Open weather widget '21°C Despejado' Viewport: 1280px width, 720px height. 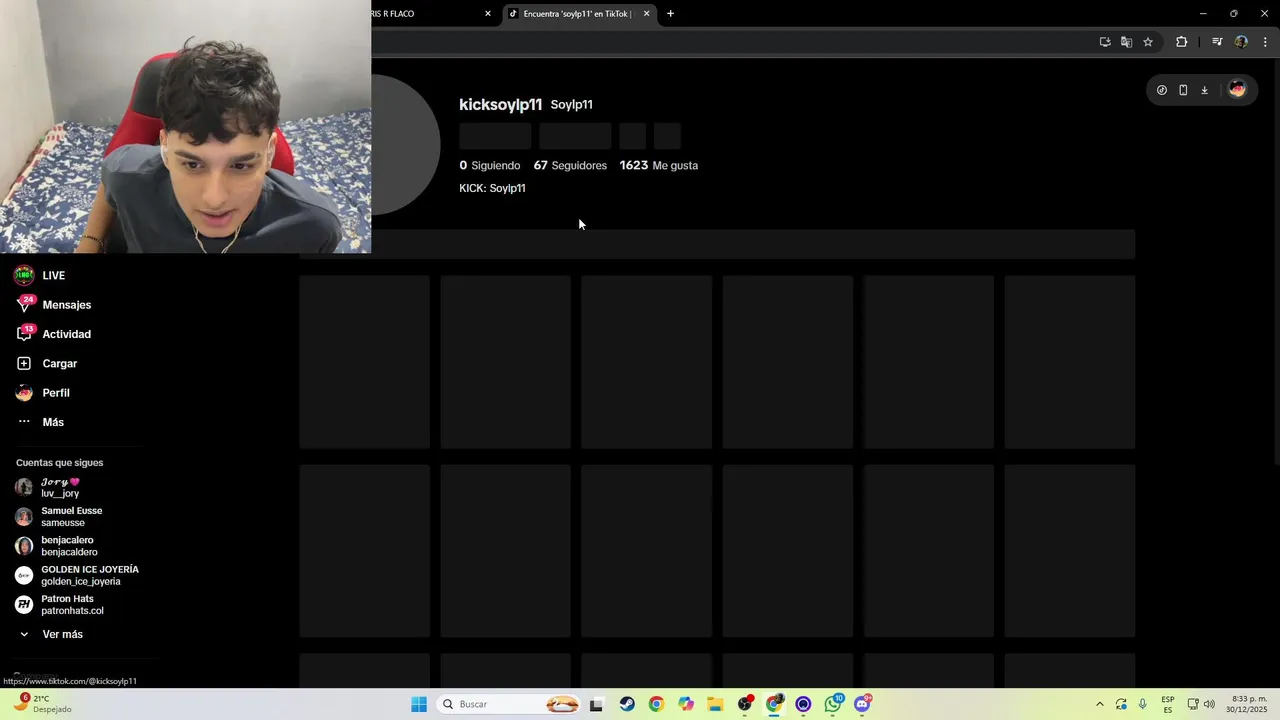click(42, 704)
